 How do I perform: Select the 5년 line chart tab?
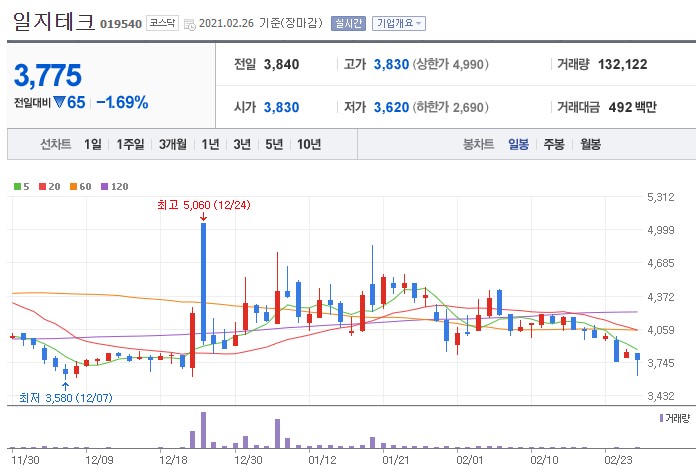coord(274,144)
